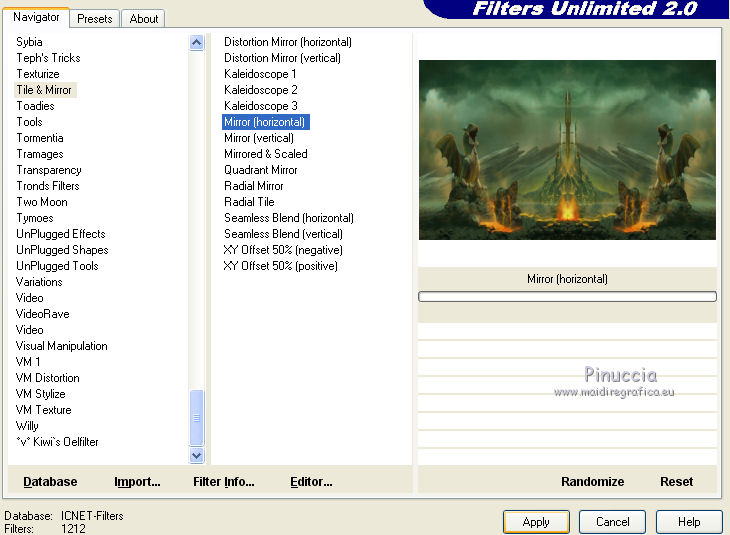Viewport: 730px width, 535px height.
Task: Select the Tormentia category
Action: click(x=40, y=138)
